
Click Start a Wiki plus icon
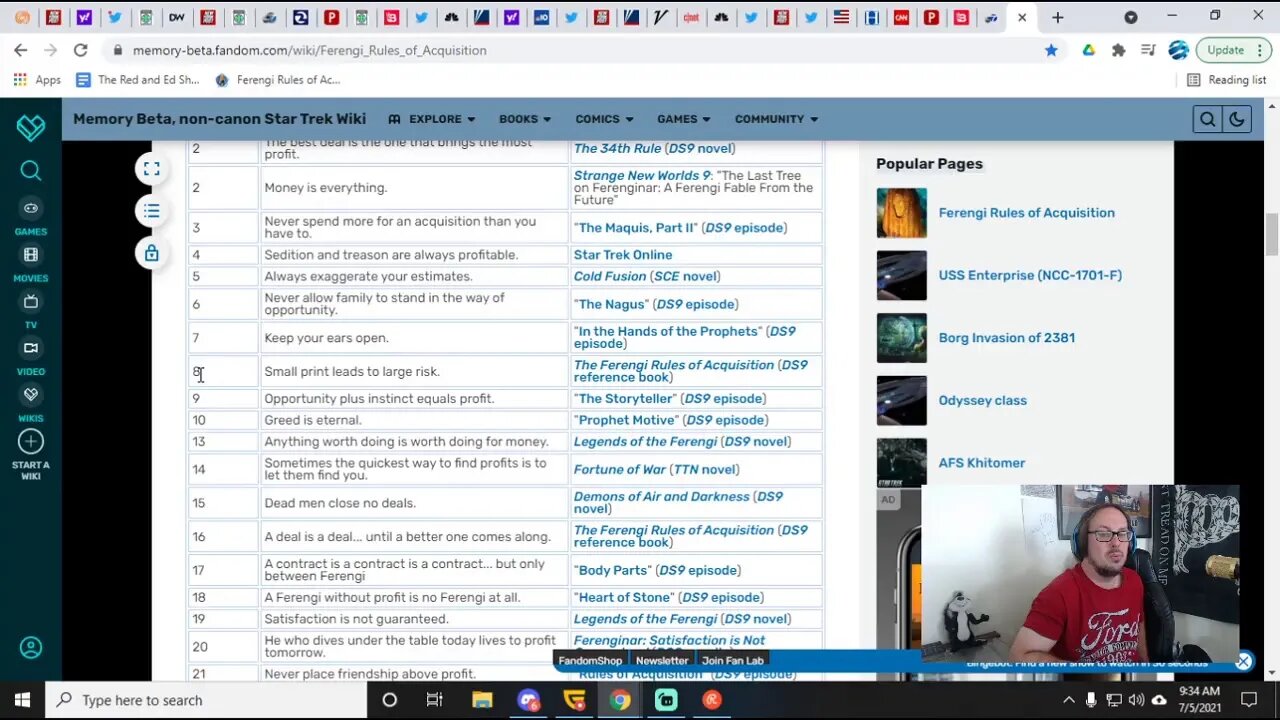pyautogui.click(x=31, y=441)
